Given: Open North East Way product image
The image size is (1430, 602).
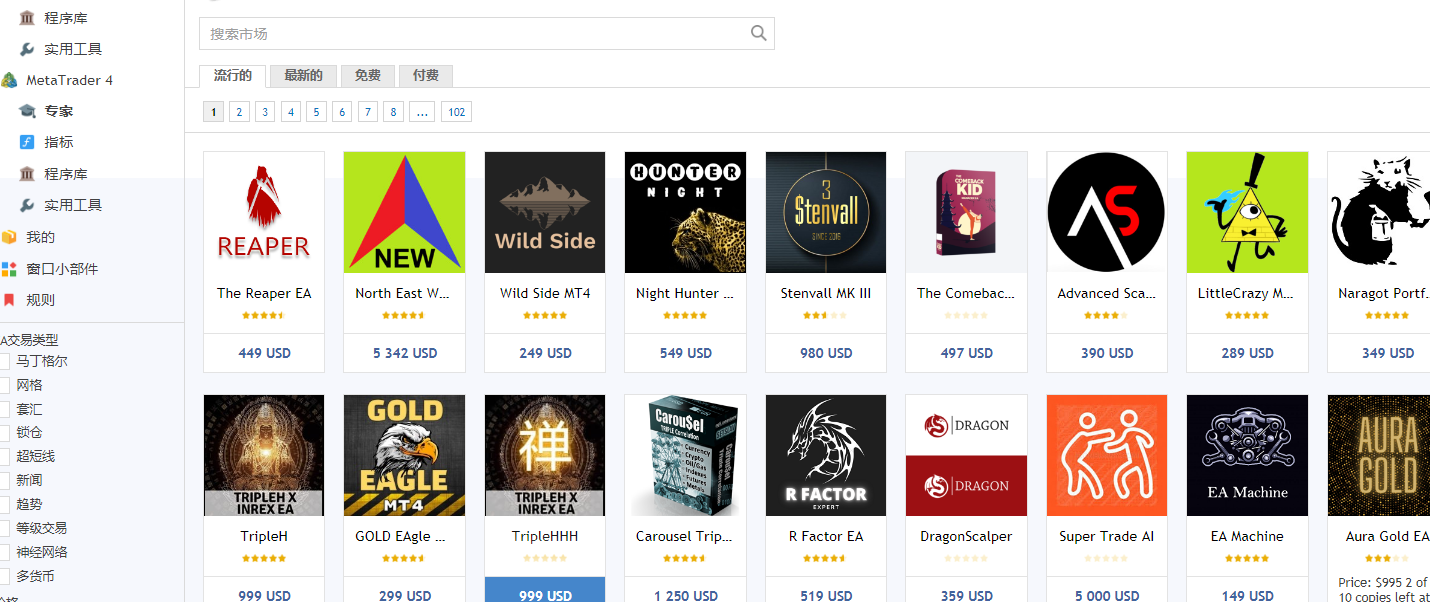Looking at the screenshot, I should (404, 212).
